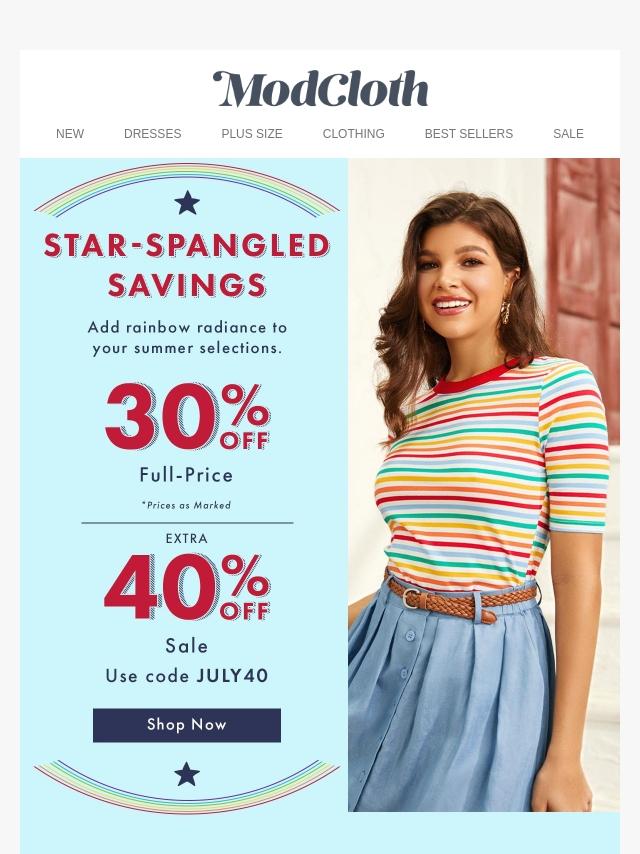Open the CLOTHING menu item
The height and width of the screenshot is (854, 640).
pos(353,133)
